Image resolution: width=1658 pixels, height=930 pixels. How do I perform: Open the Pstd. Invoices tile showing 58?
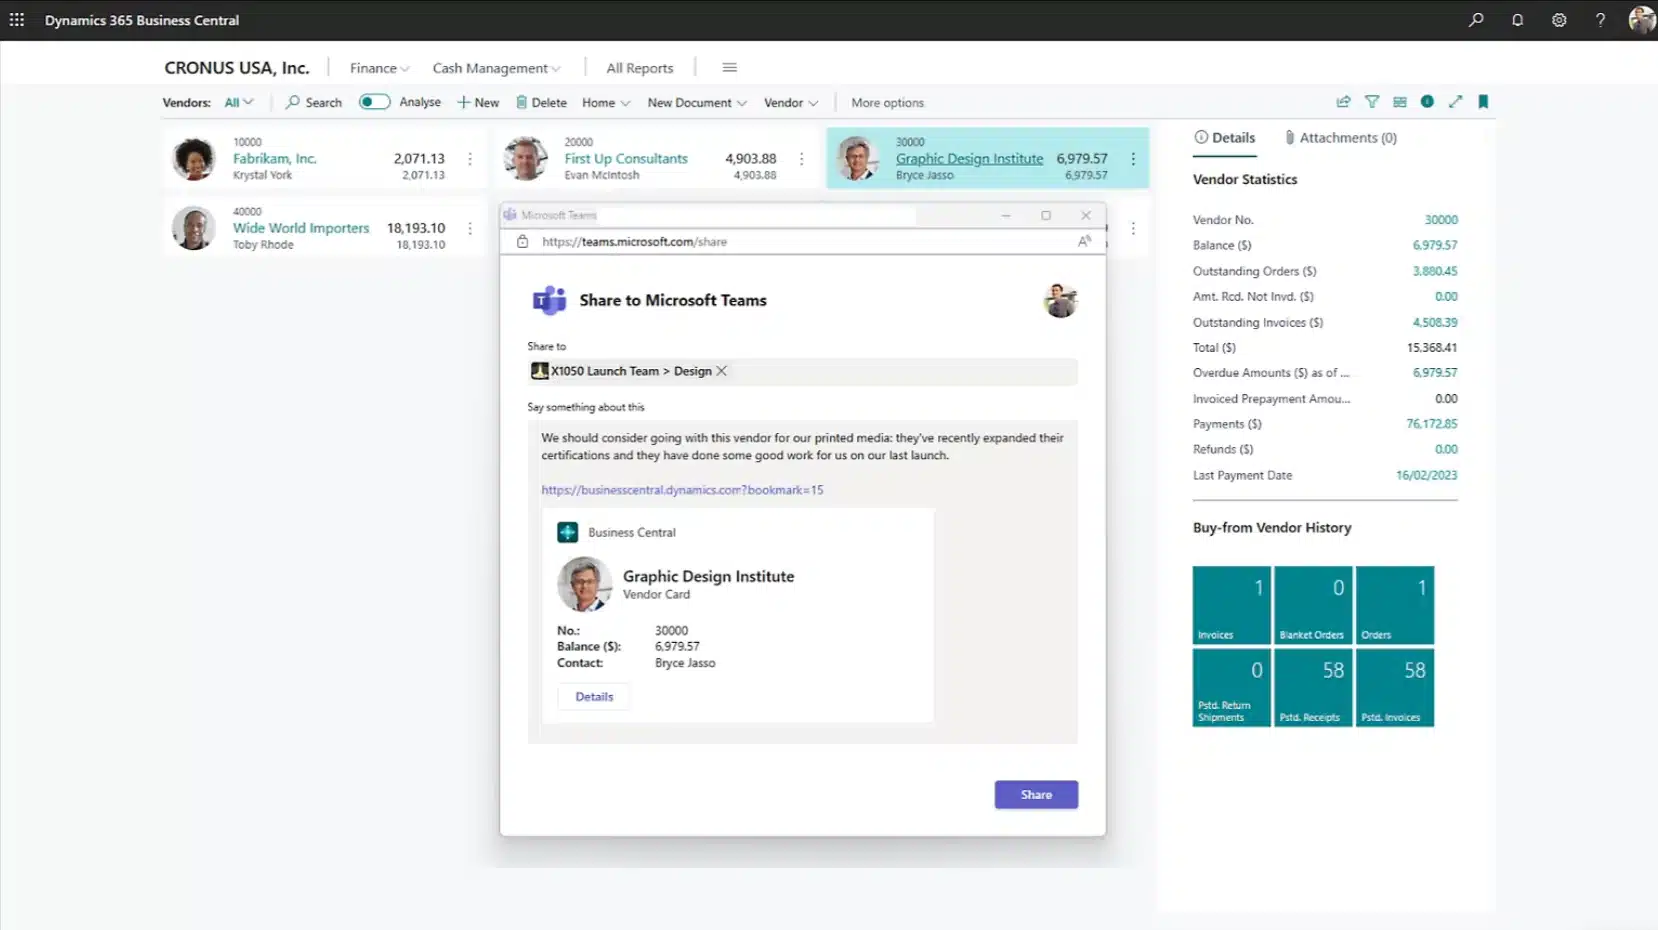tap(1394, 688)
